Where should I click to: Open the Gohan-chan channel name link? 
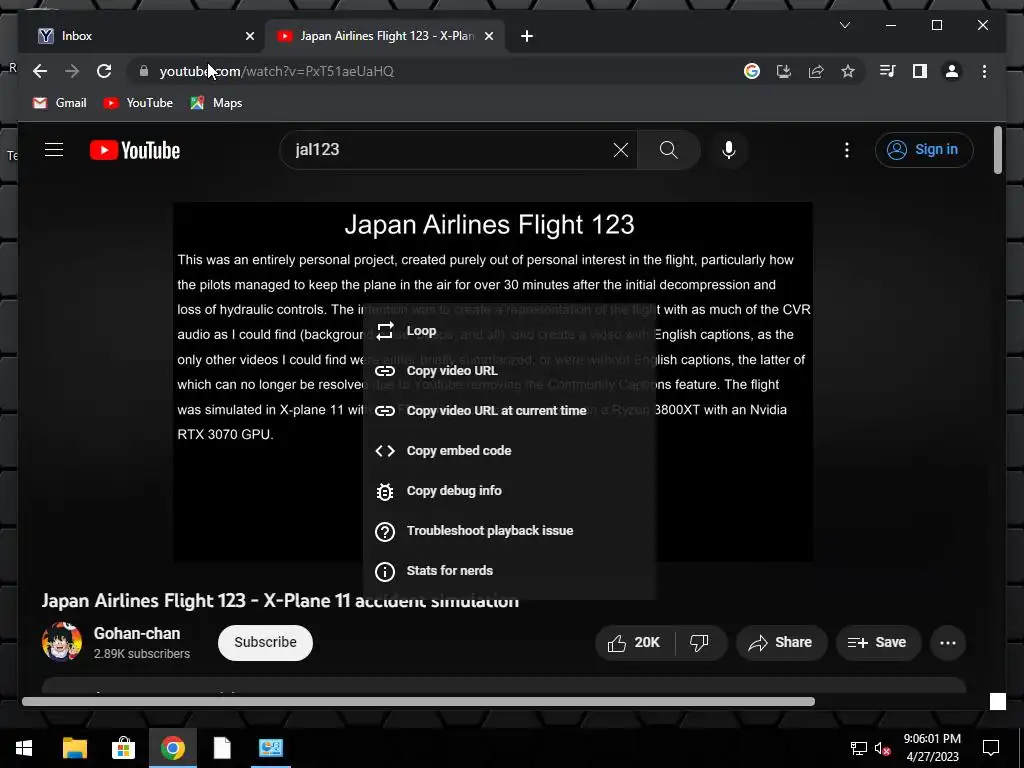click(136, 633)
